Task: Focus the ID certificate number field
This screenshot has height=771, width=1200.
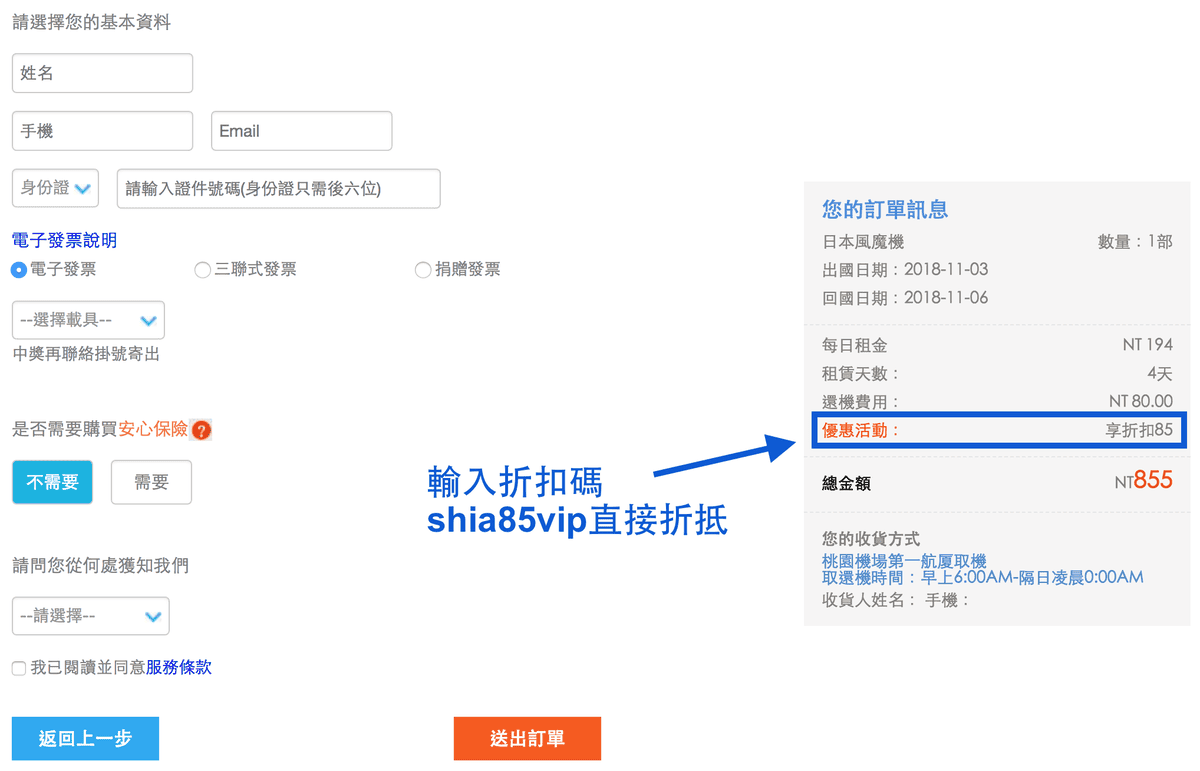Action: tap(277, 188)
